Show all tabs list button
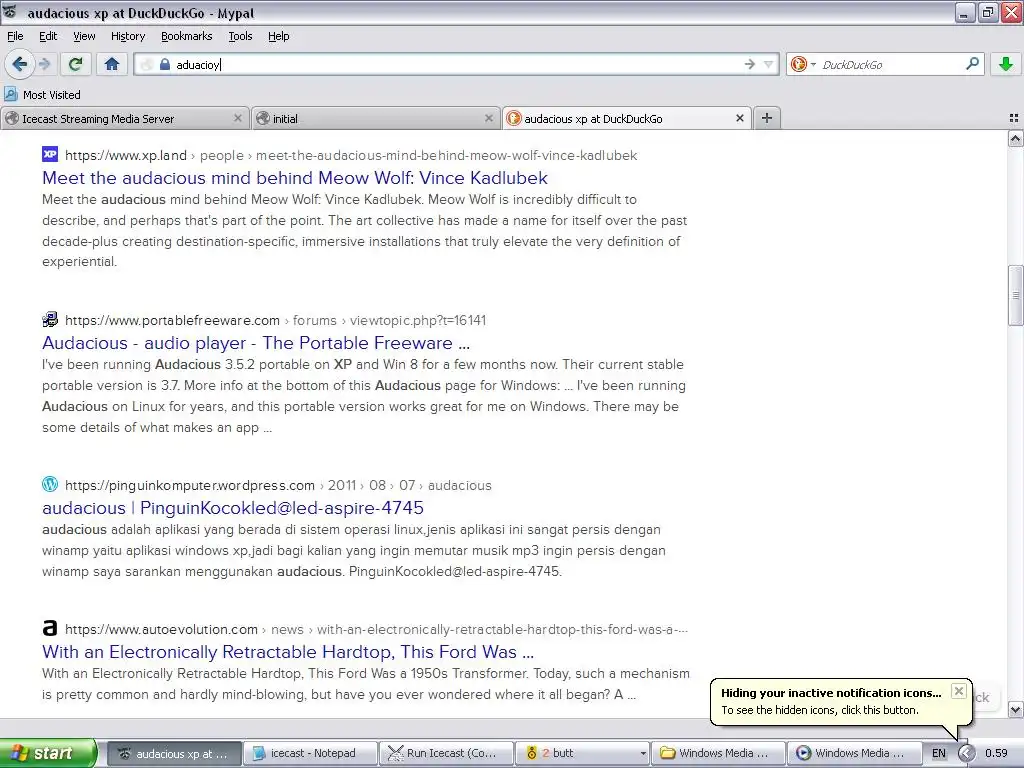 [1014, 118]
